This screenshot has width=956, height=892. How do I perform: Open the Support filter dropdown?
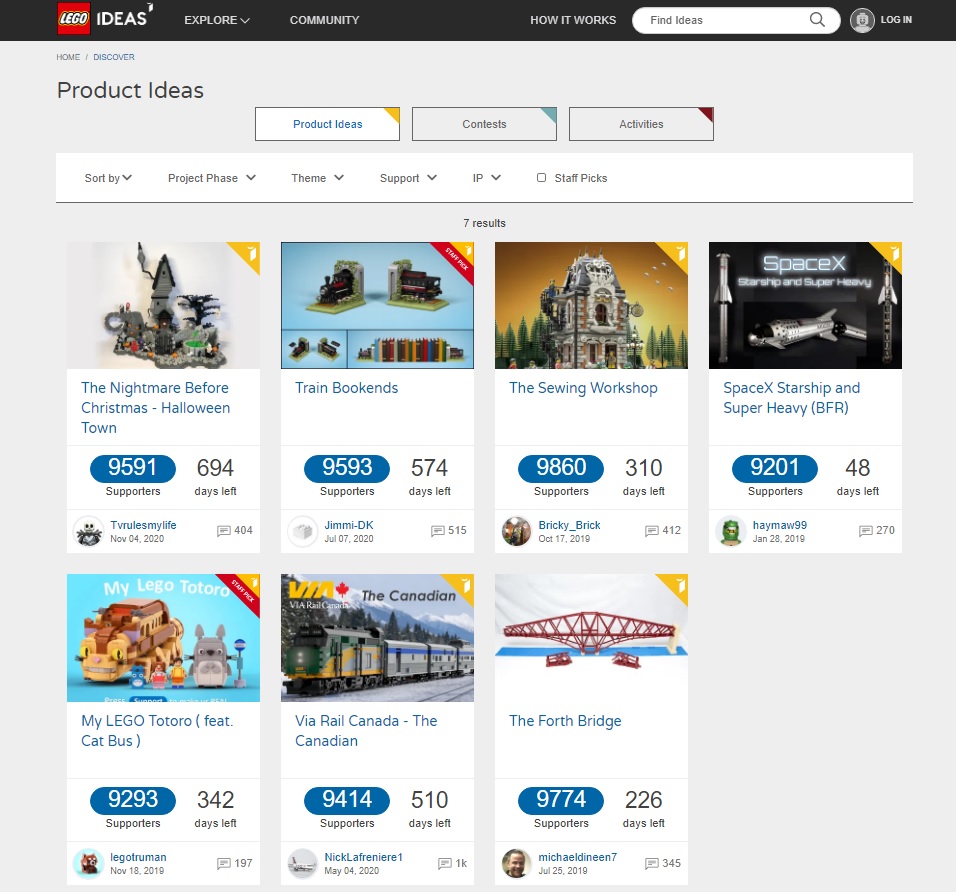pos(408,178)
